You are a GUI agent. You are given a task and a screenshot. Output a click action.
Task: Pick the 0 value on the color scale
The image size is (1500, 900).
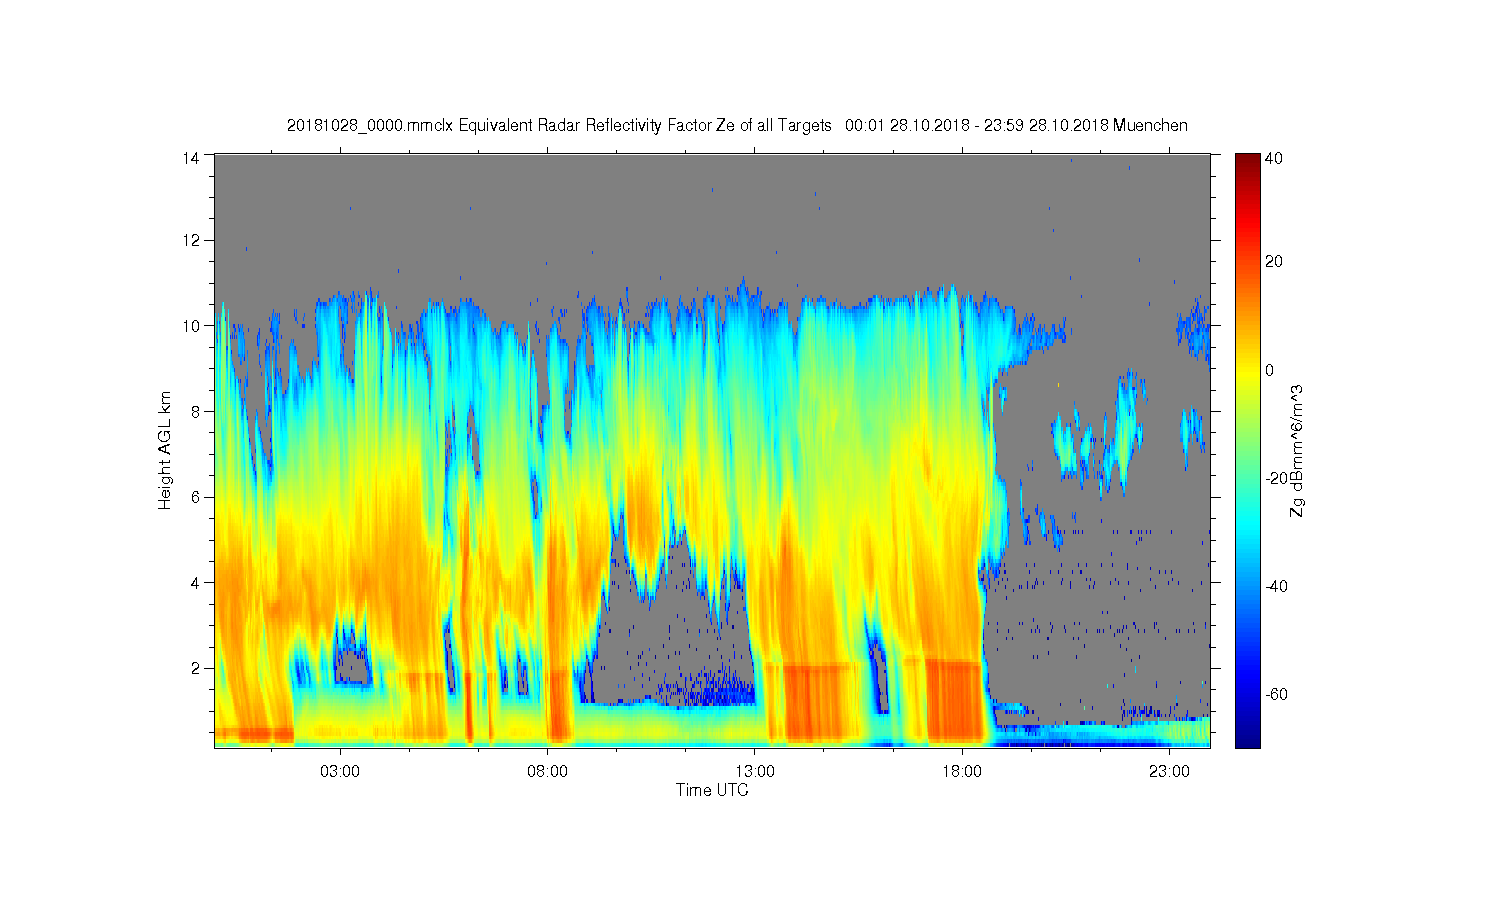click(1270, 370)
